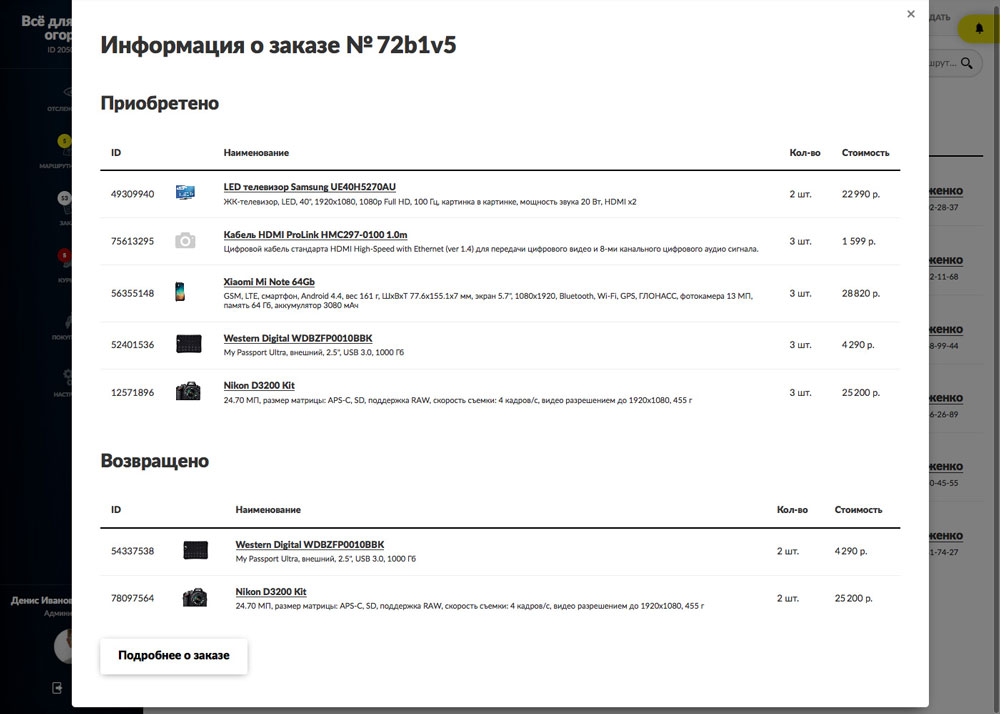Image resolution: width=1000 pixels, height=714 pixels.
Task: Open Кабель HDMI ProLink HMC297-0100 link
Action: 315,235
